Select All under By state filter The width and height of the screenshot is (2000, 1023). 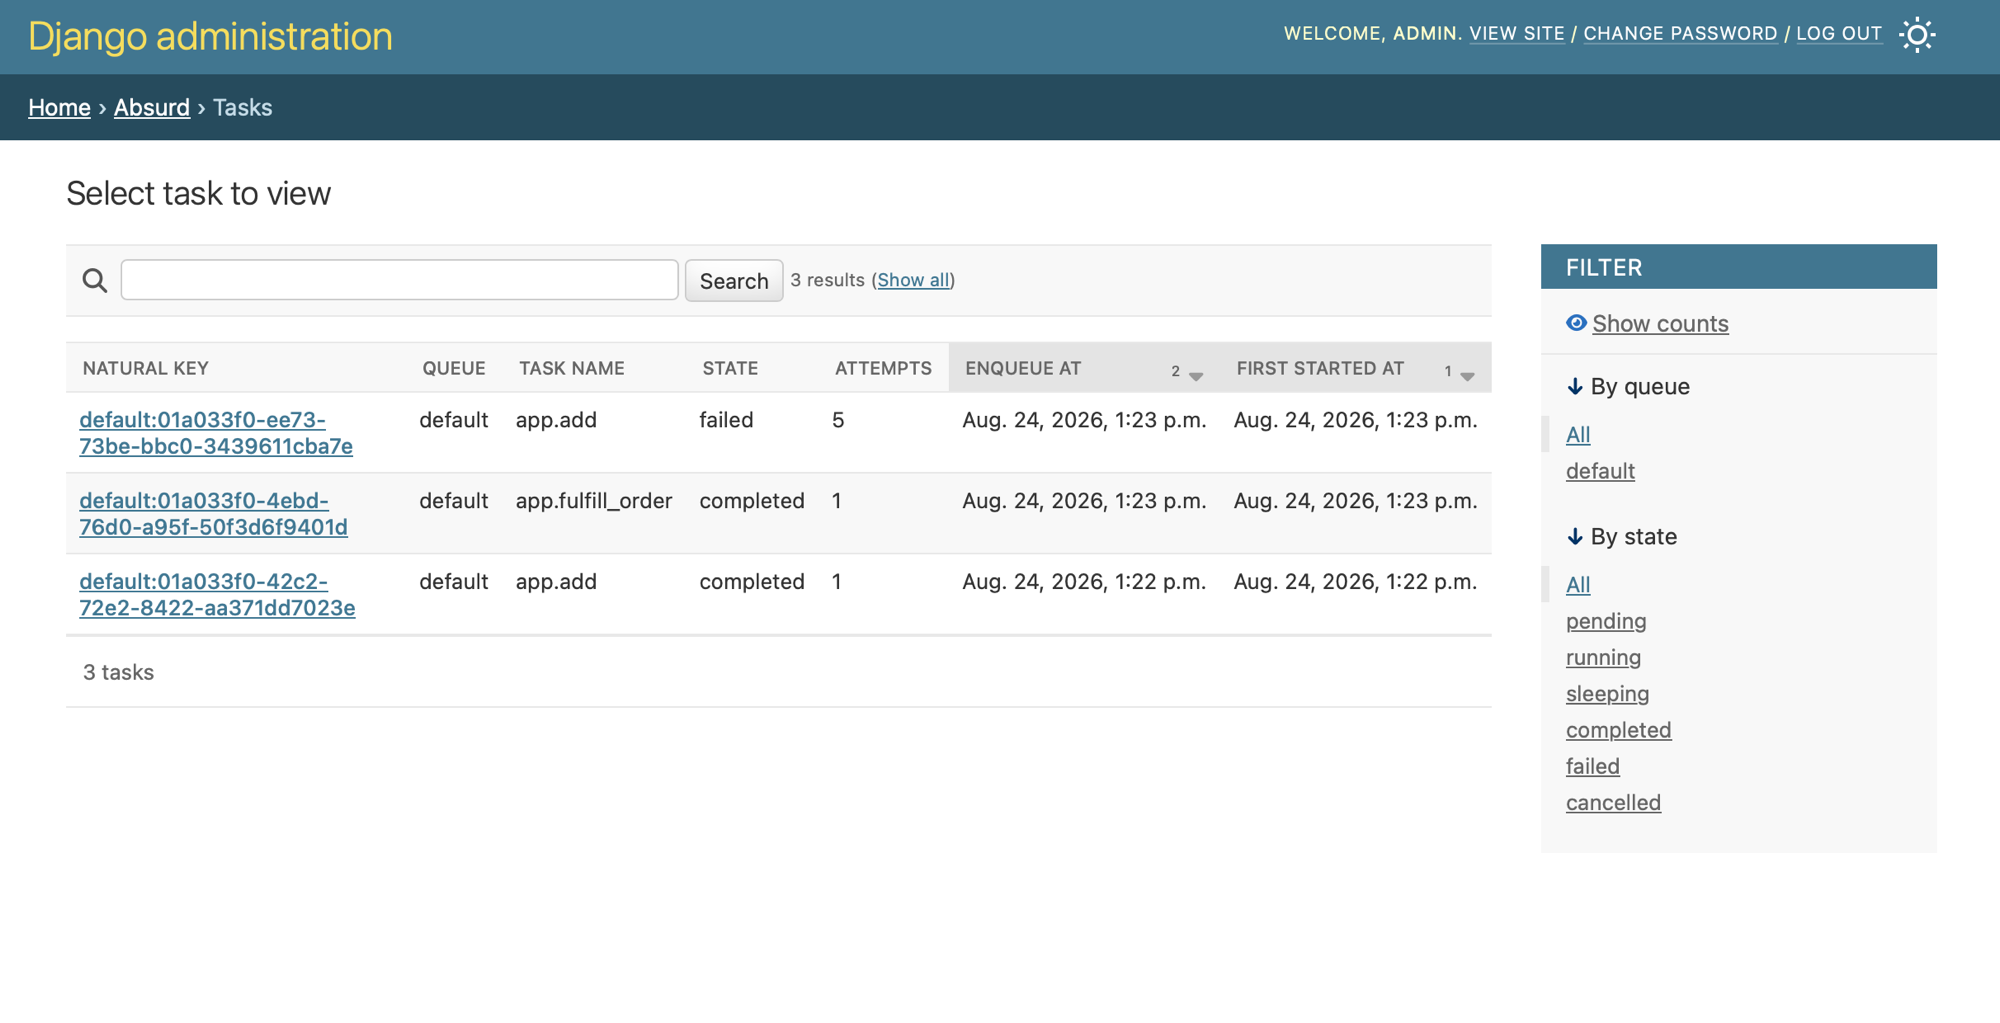(1578, 585)
